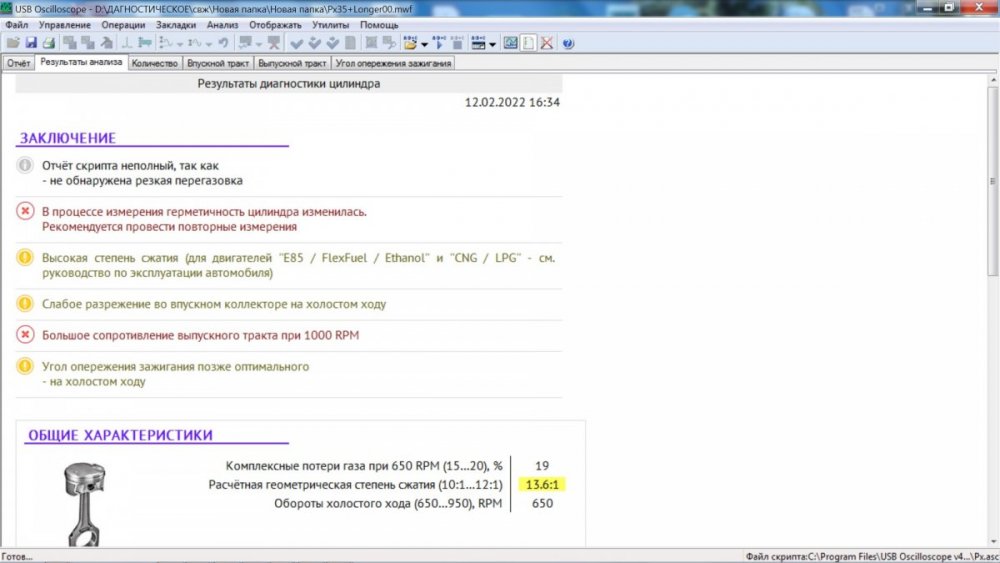Click the run script play icon
This screenshot has width=1000, height=563.
point(439,43)
